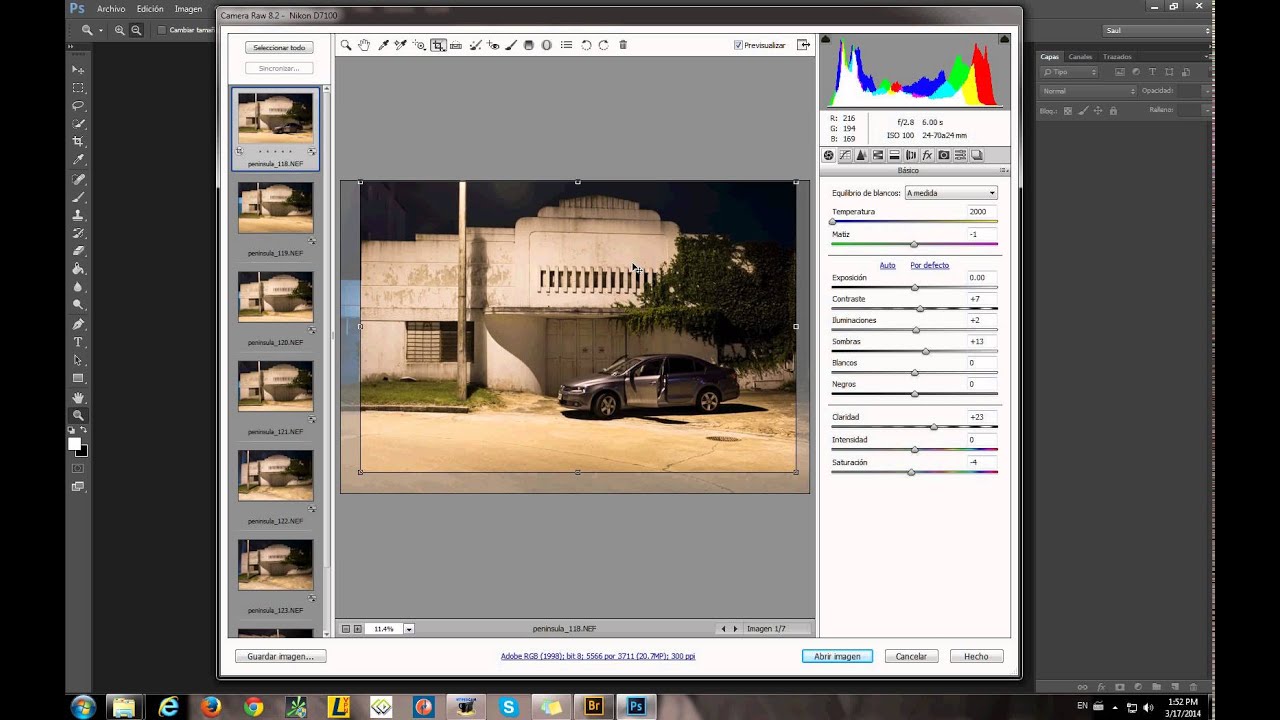Rotate image counterclockwise
Screen dimensions: 1280x720
pos(587,45)
